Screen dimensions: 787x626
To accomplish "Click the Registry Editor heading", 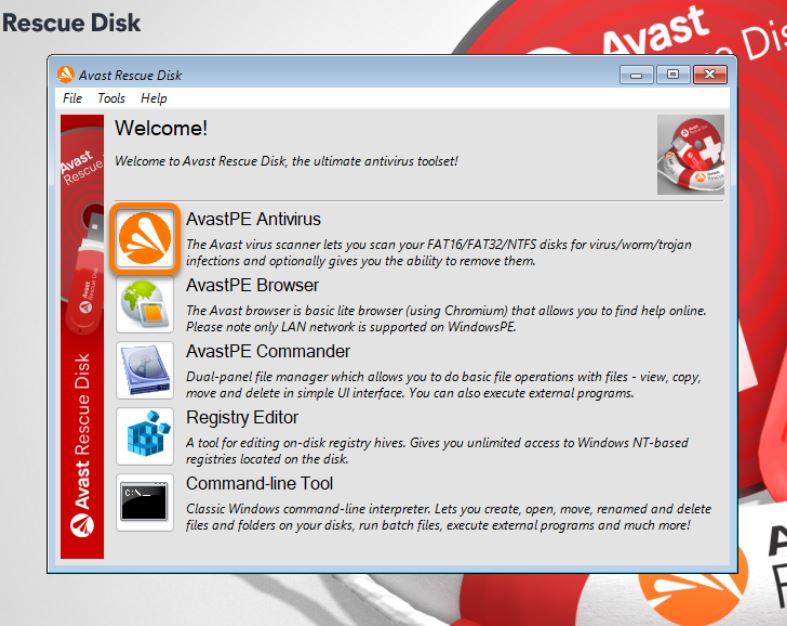I will pos(242,418).
